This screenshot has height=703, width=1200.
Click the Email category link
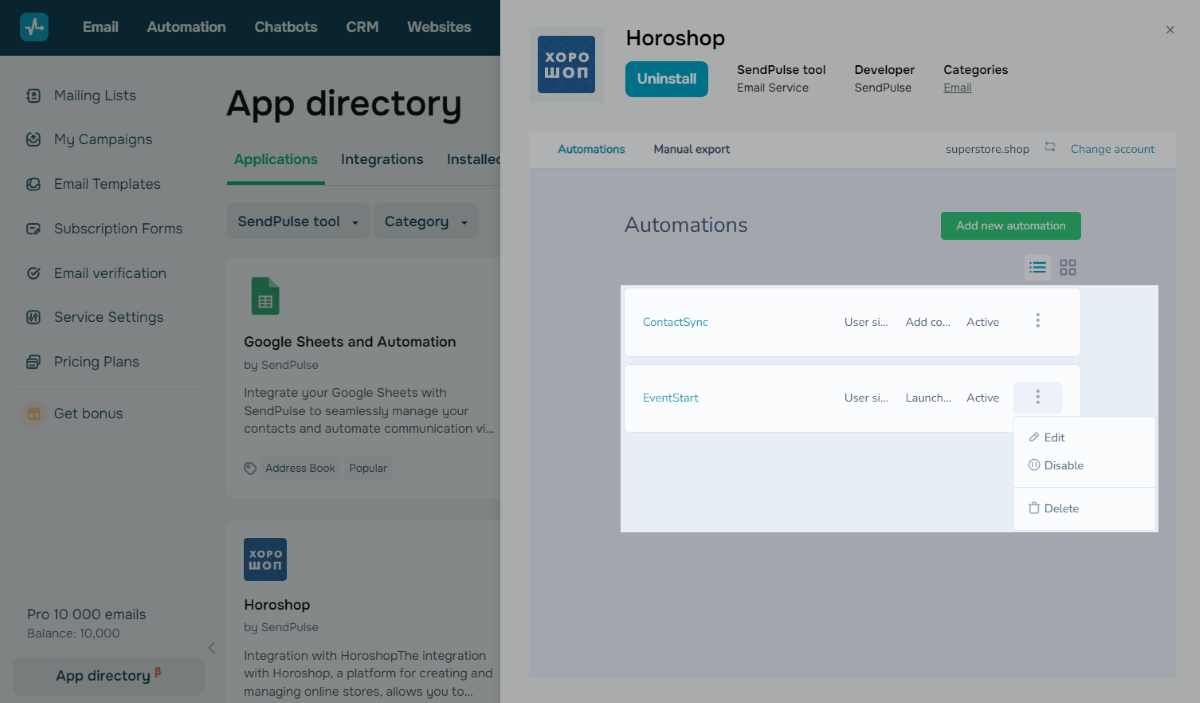tap(958, 88)
